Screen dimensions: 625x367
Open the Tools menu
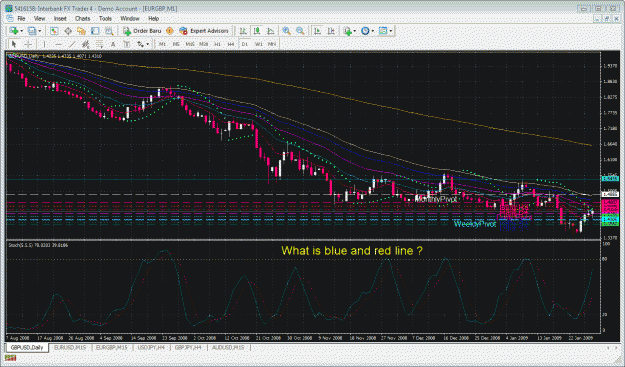click(x=105, y=18)
